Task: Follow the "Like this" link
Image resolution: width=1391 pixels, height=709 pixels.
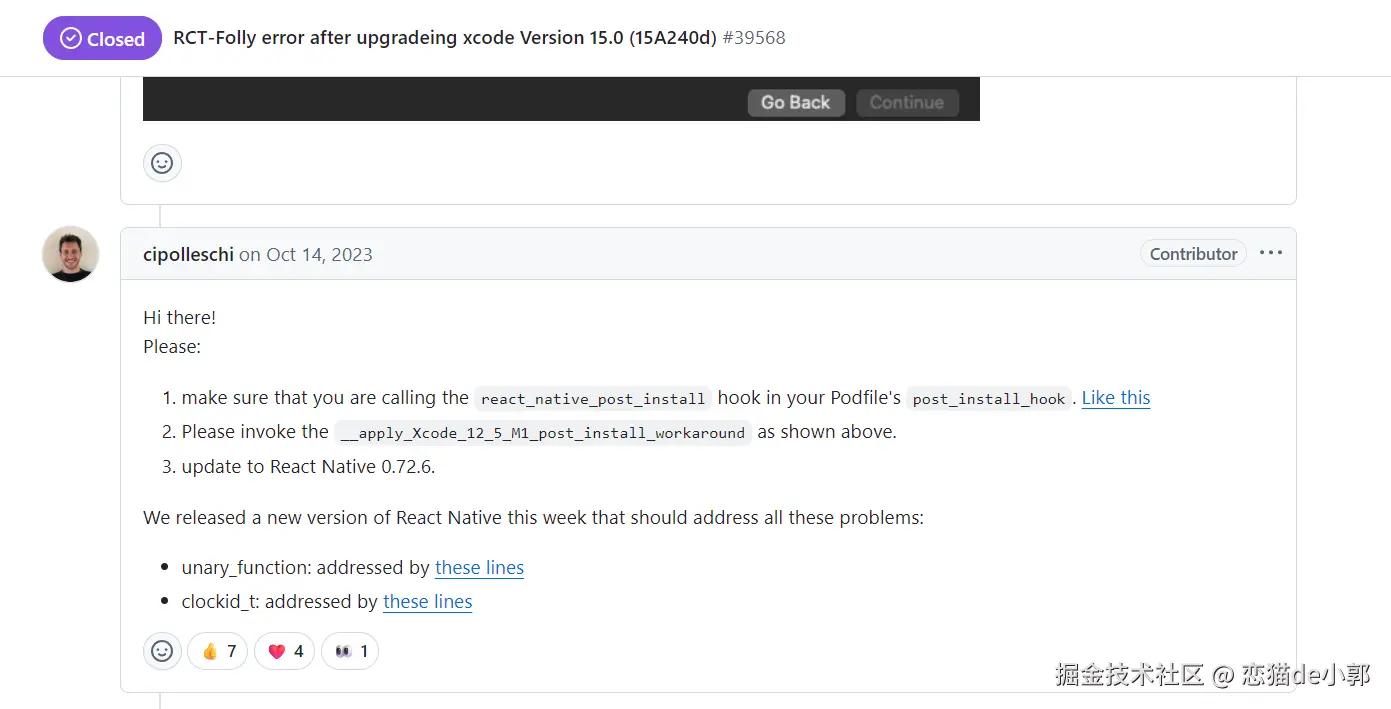Action: (1116, 398)
